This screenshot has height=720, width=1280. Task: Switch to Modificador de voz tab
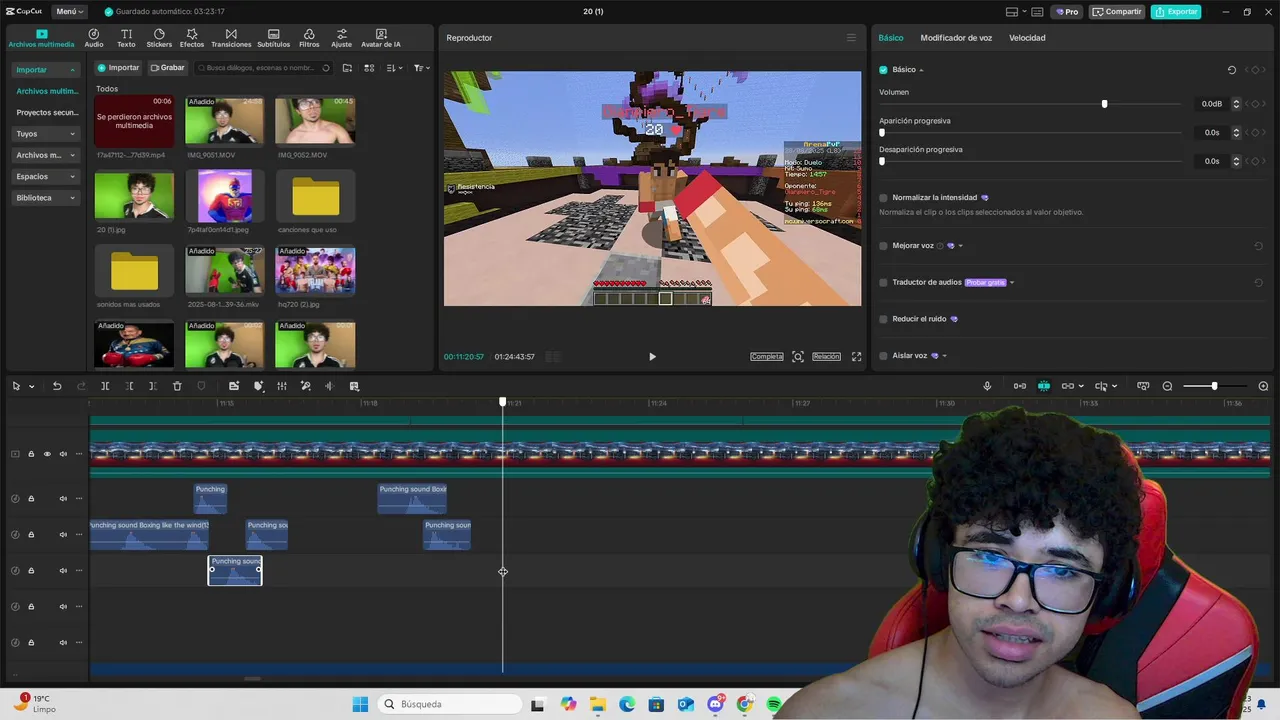pos(956,38)
